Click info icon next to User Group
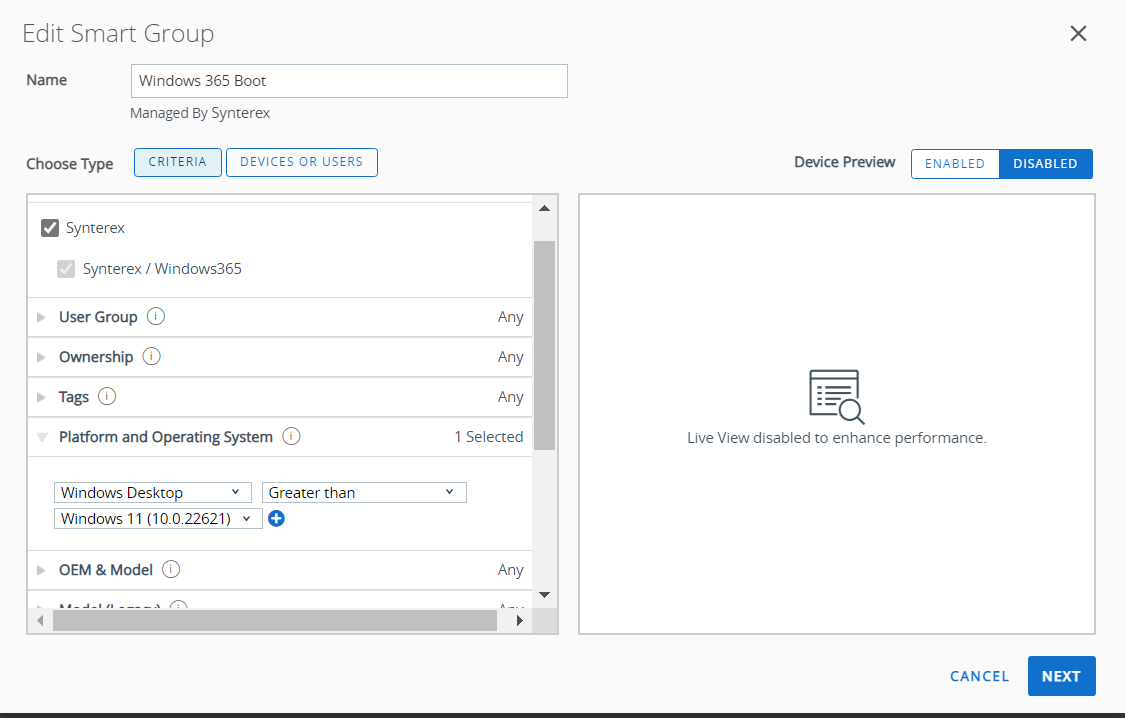 [x=156, y=316]
